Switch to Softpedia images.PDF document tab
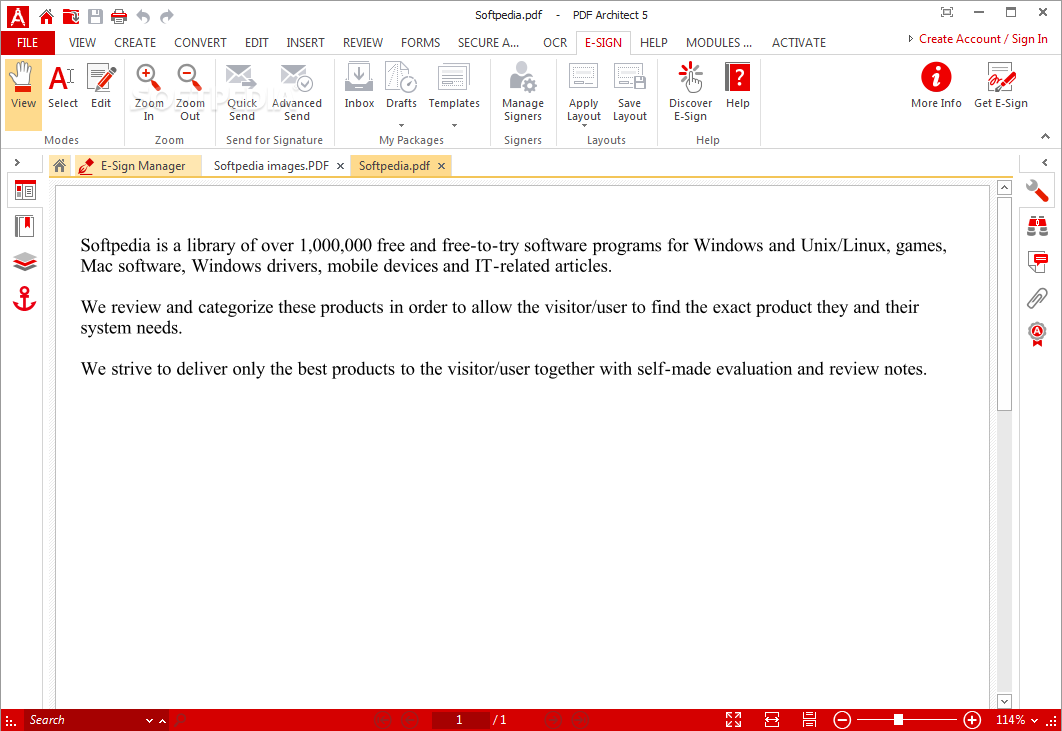 pyautogui.click(x=271, y=166)
